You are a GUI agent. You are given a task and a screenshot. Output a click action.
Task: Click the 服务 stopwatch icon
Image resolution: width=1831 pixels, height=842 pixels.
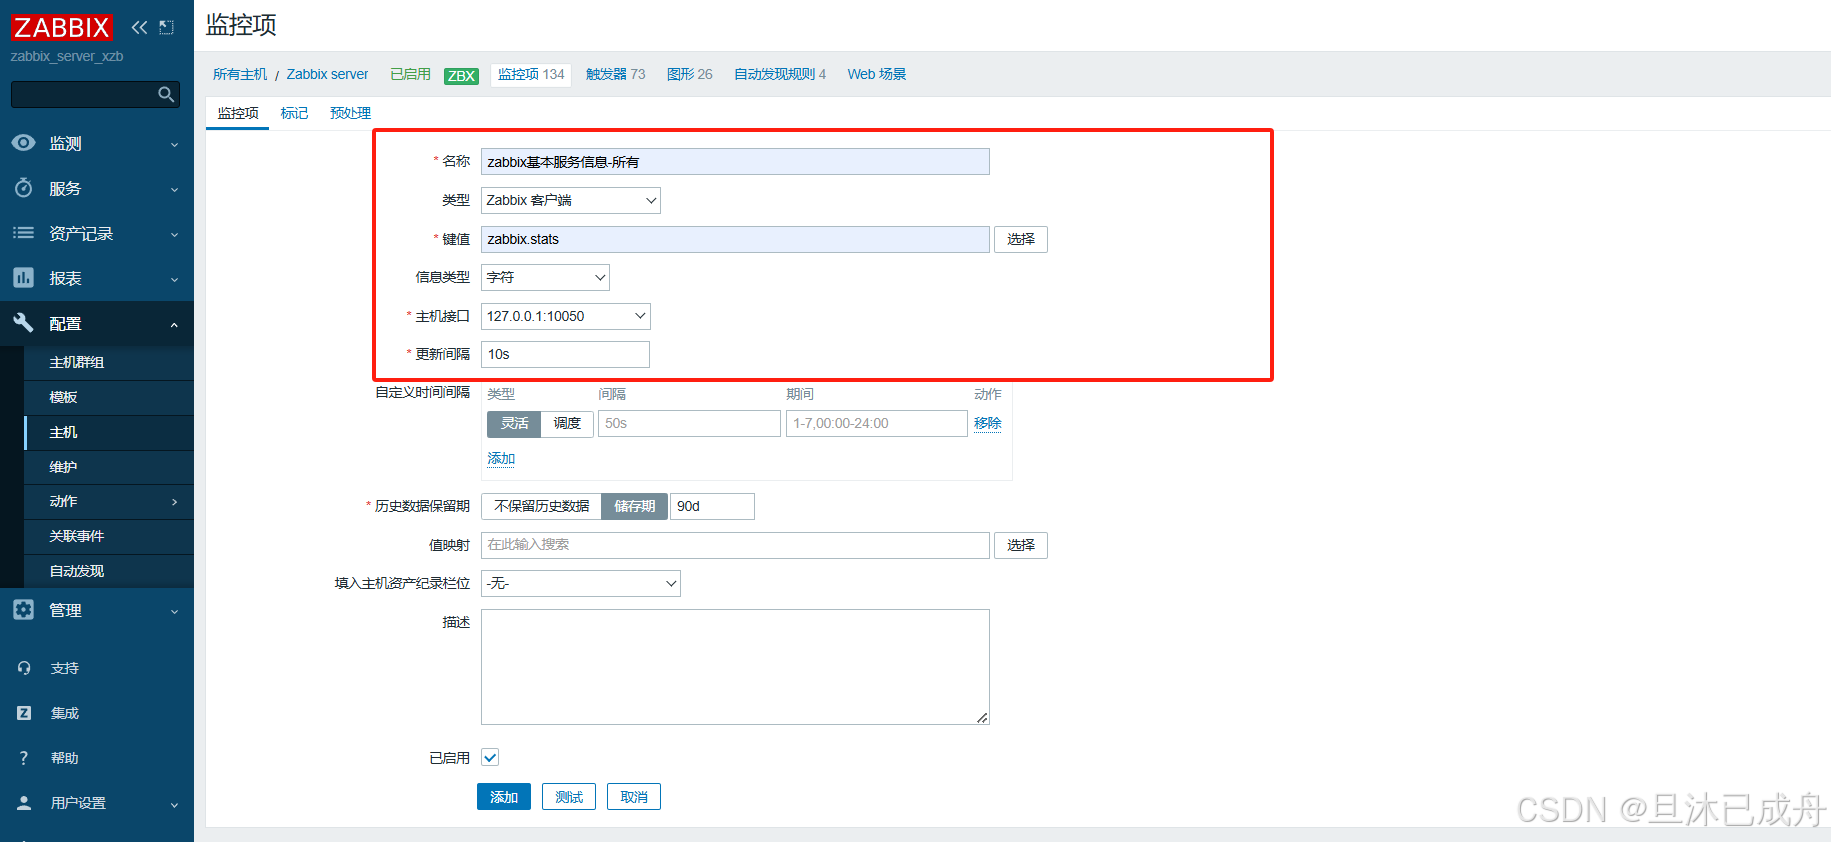(23, 188)
